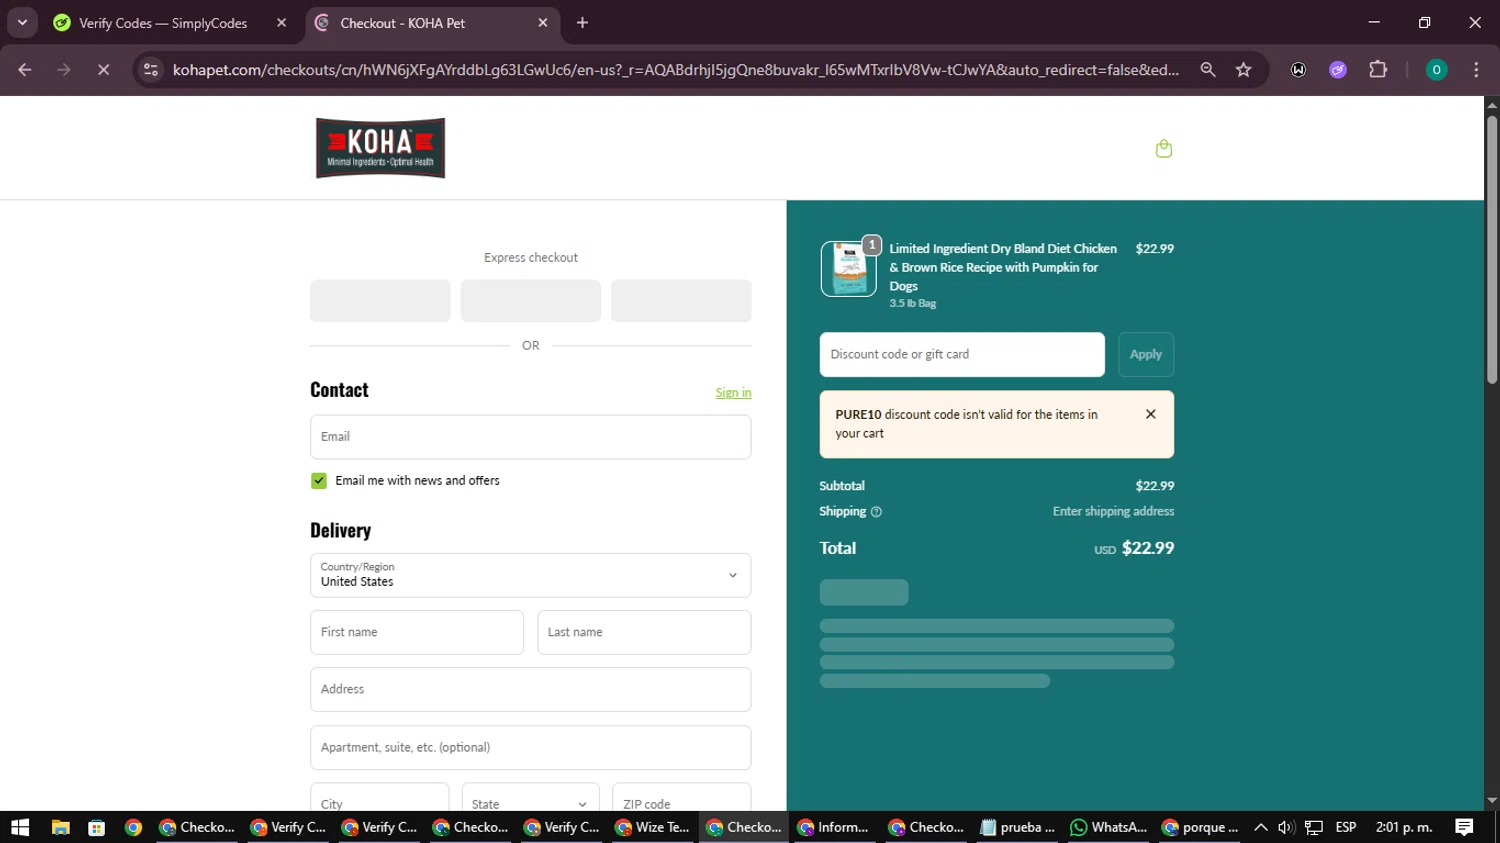
Task: Open the W extension icon
Action: (1298, 70)
